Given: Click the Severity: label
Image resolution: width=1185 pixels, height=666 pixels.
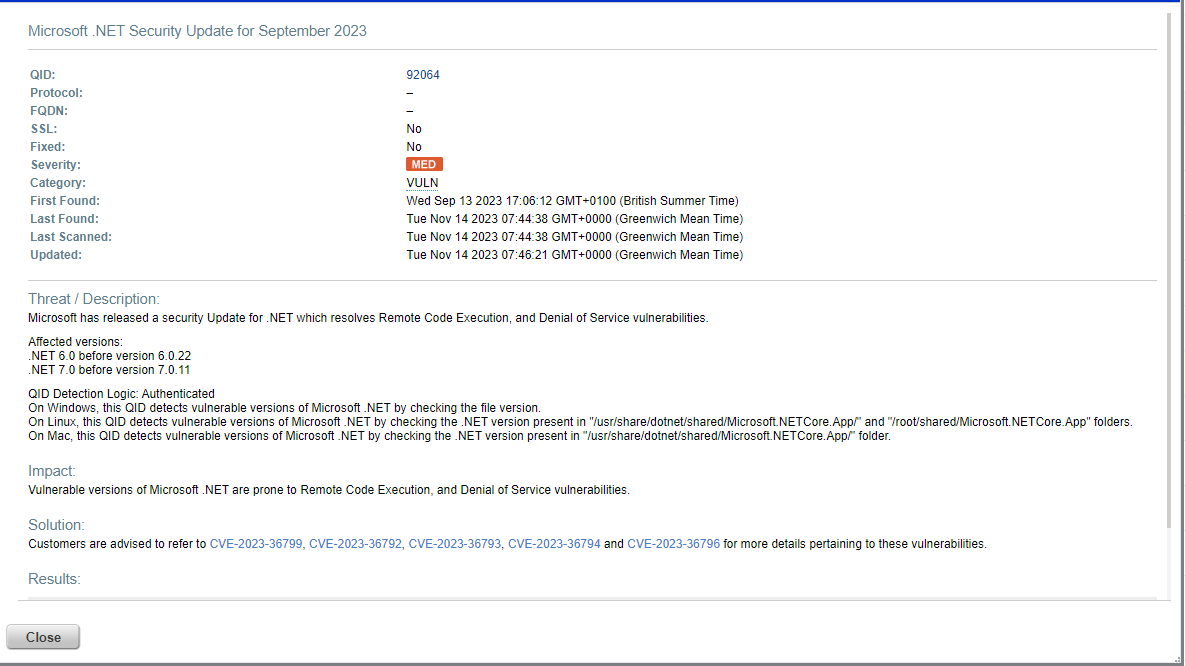Looking at the screenshot, I should [x=55, y=165].
